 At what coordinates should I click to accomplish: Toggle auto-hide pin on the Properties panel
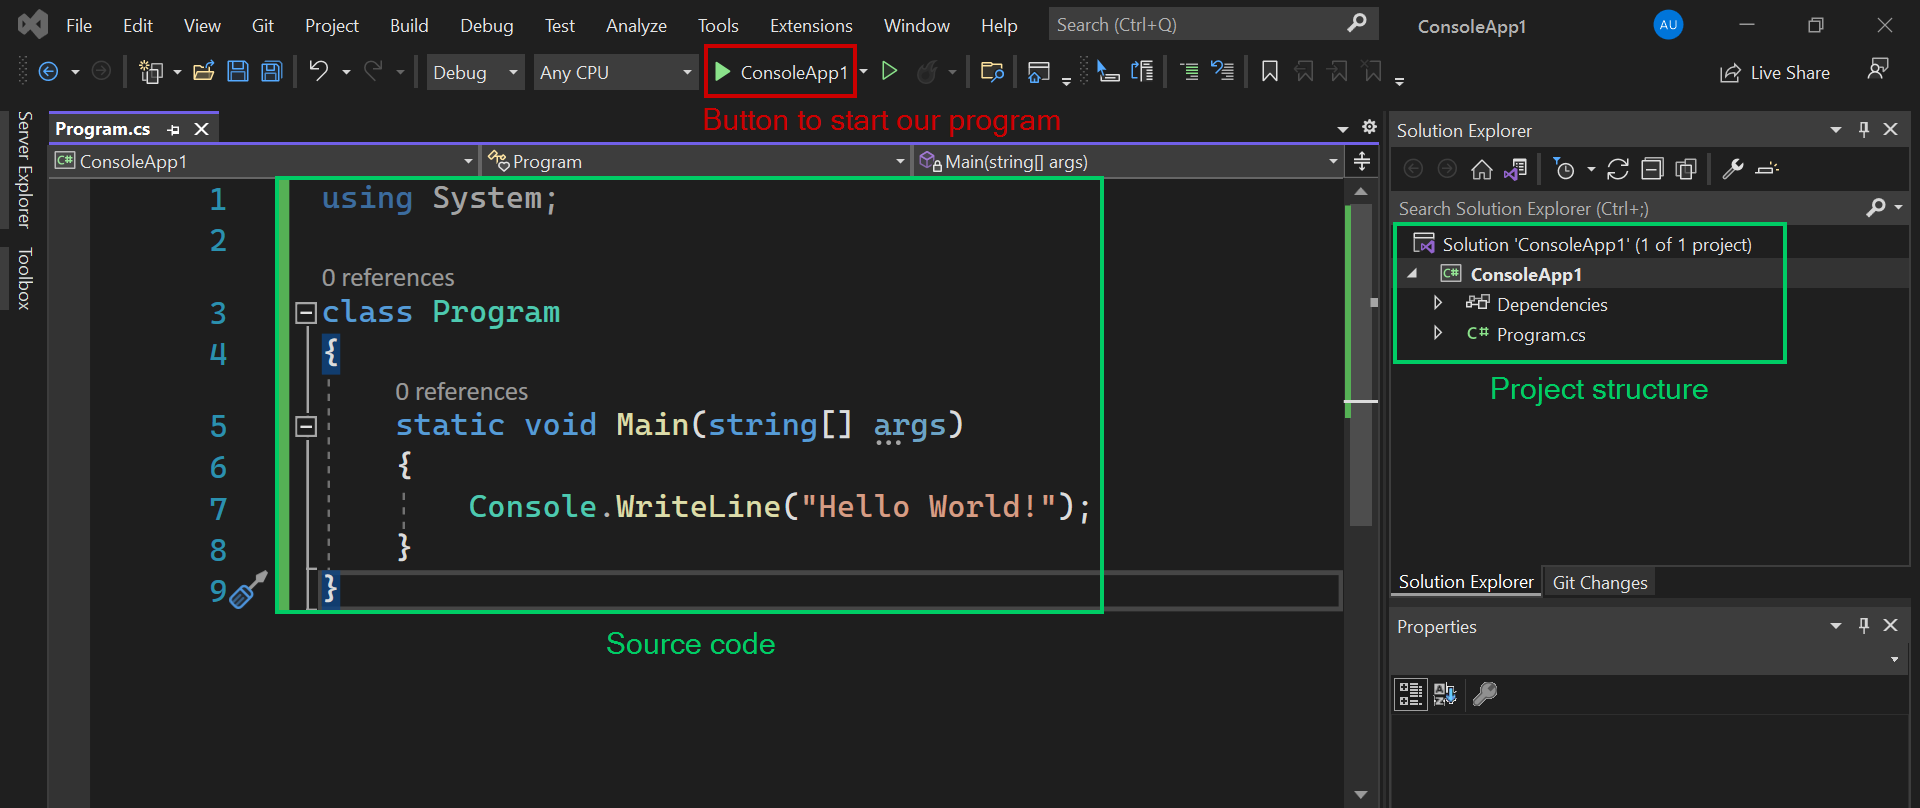click(1864, 626)
